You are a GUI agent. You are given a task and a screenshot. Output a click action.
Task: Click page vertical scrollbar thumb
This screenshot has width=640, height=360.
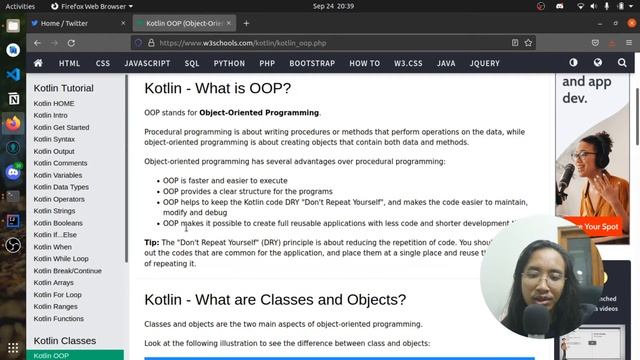click(x=637, y=116)
